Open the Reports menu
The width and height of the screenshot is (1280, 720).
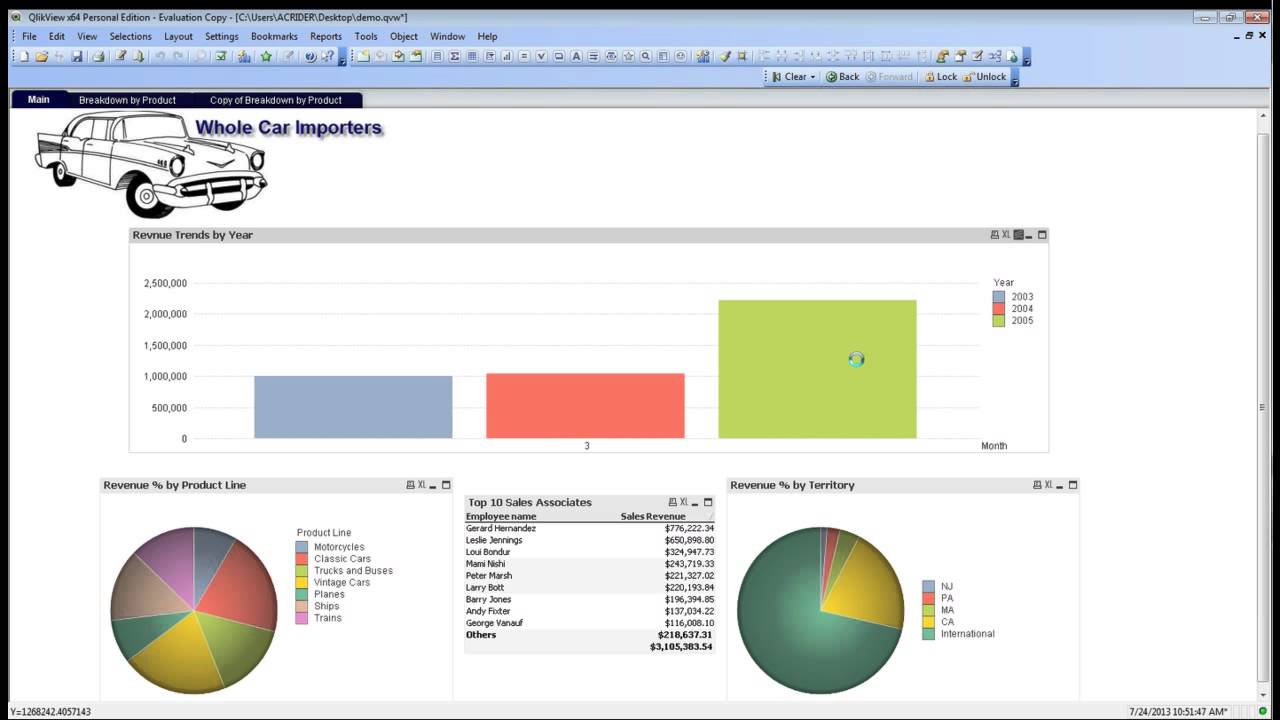(x=326, y=36)
